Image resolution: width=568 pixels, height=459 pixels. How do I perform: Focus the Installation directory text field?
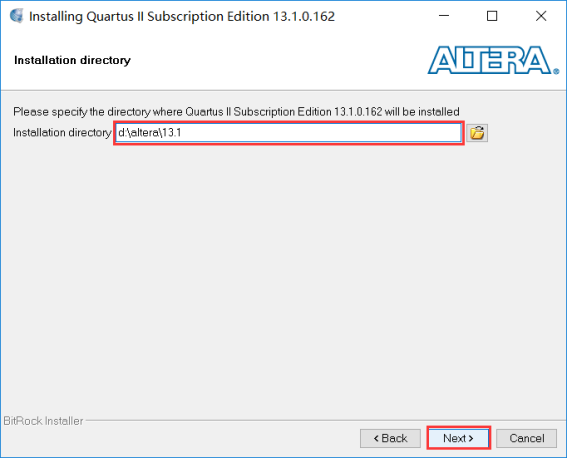[289, 133]
